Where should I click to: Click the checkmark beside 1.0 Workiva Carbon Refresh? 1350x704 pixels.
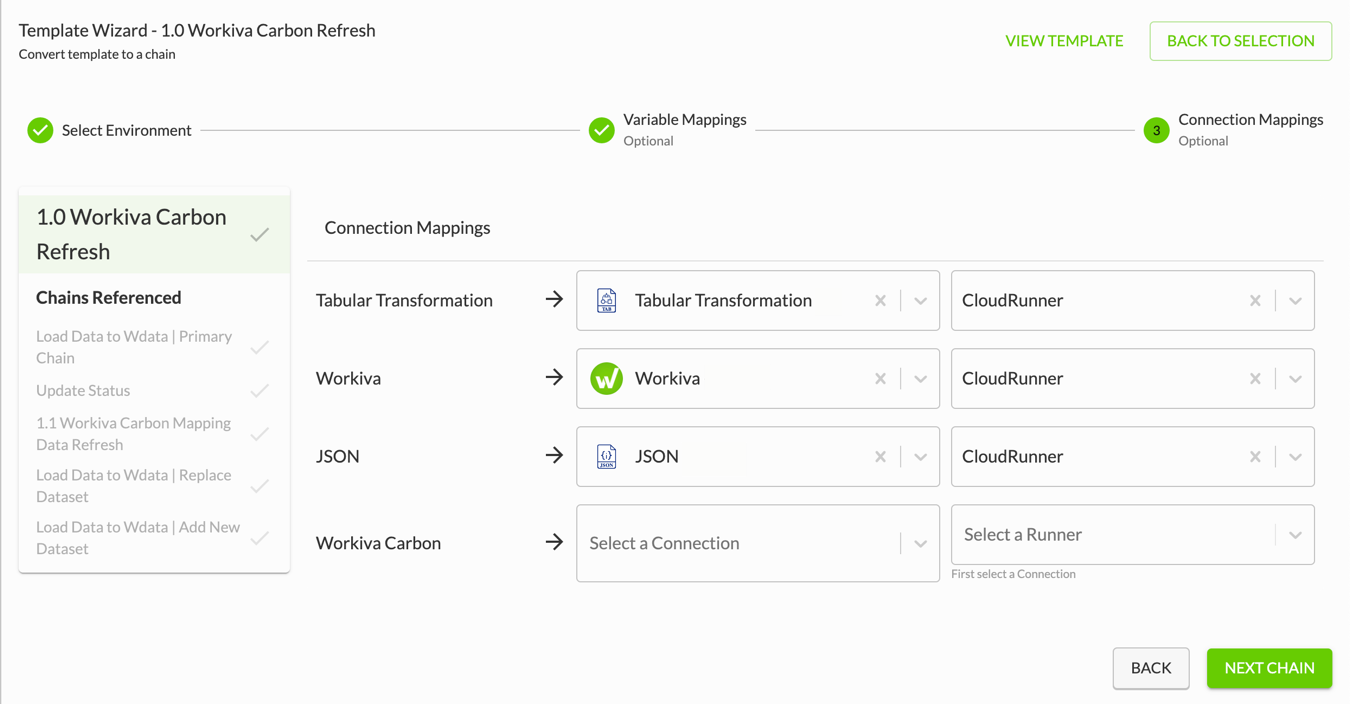coord(260,235)
